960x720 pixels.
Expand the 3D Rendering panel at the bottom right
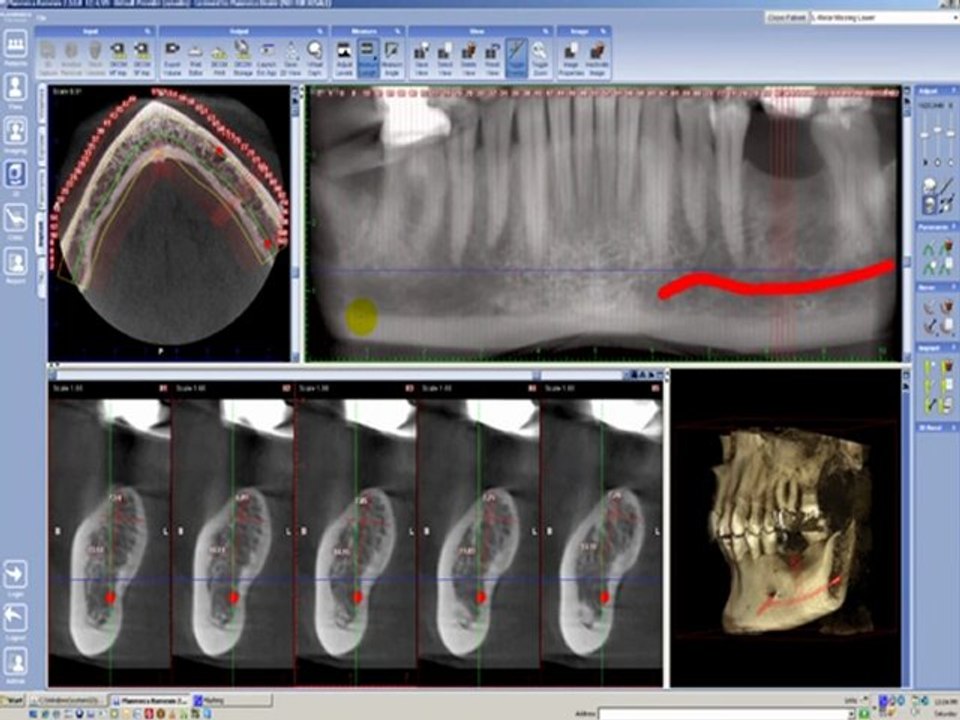click(953, 427)
